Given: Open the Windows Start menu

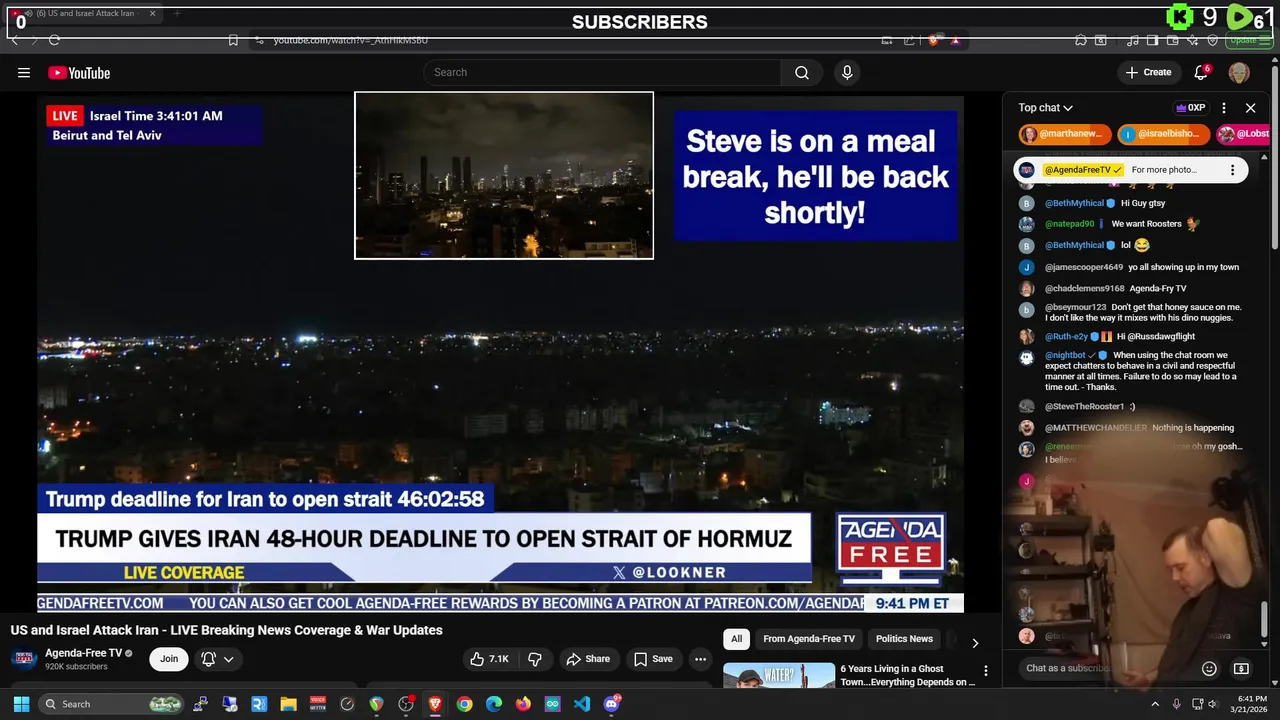Looking at the screenshot, I should coord(21,704).
